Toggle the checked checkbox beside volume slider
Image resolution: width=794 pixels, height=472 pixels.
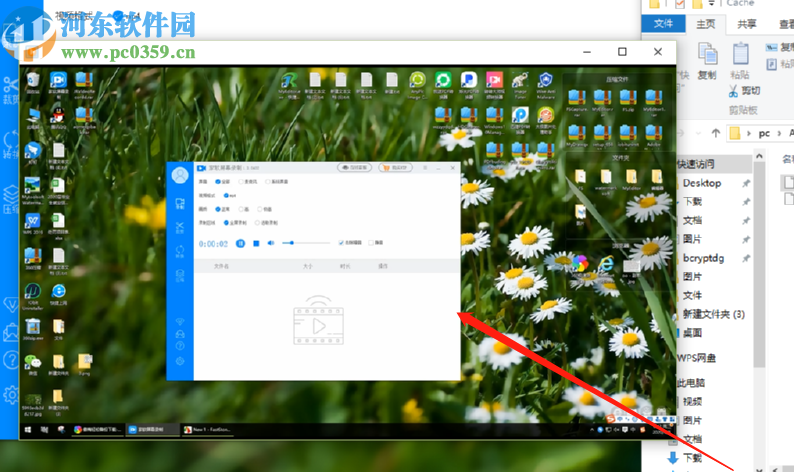point(342,243)
